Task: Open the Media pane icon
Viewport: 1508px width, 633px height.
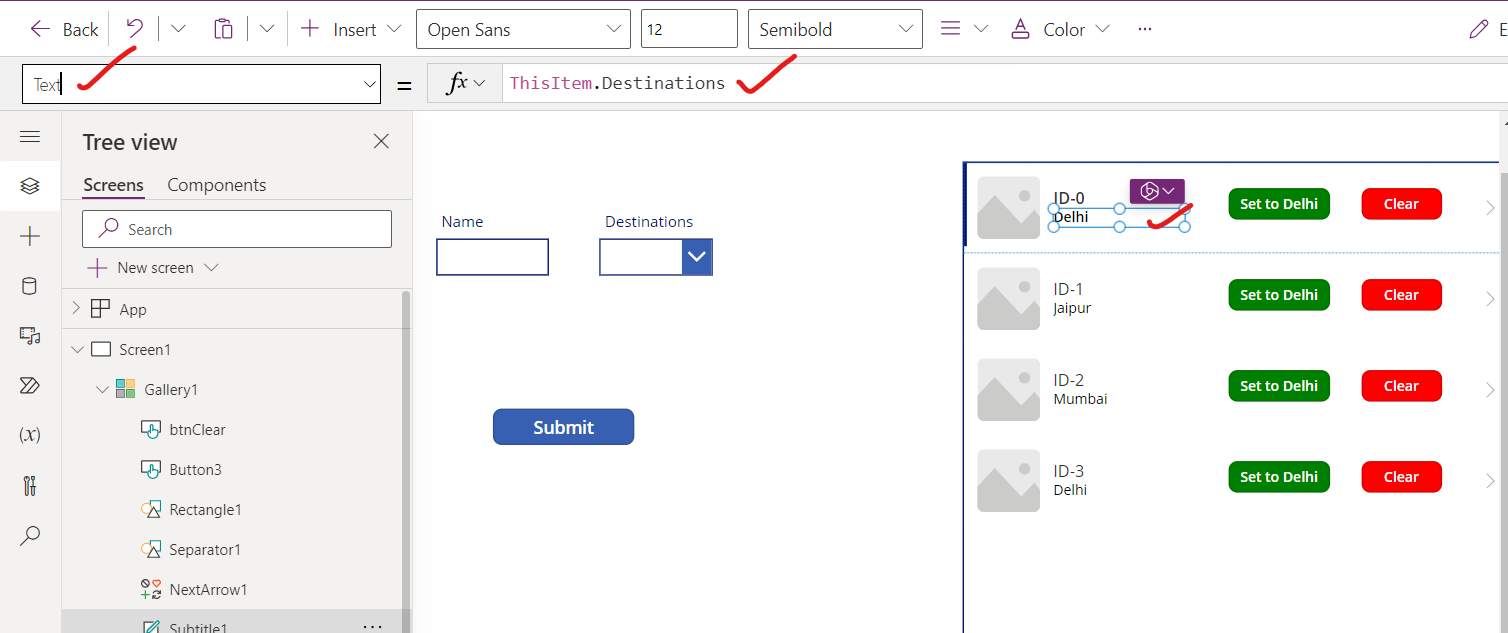Action: tap(30, 336)
